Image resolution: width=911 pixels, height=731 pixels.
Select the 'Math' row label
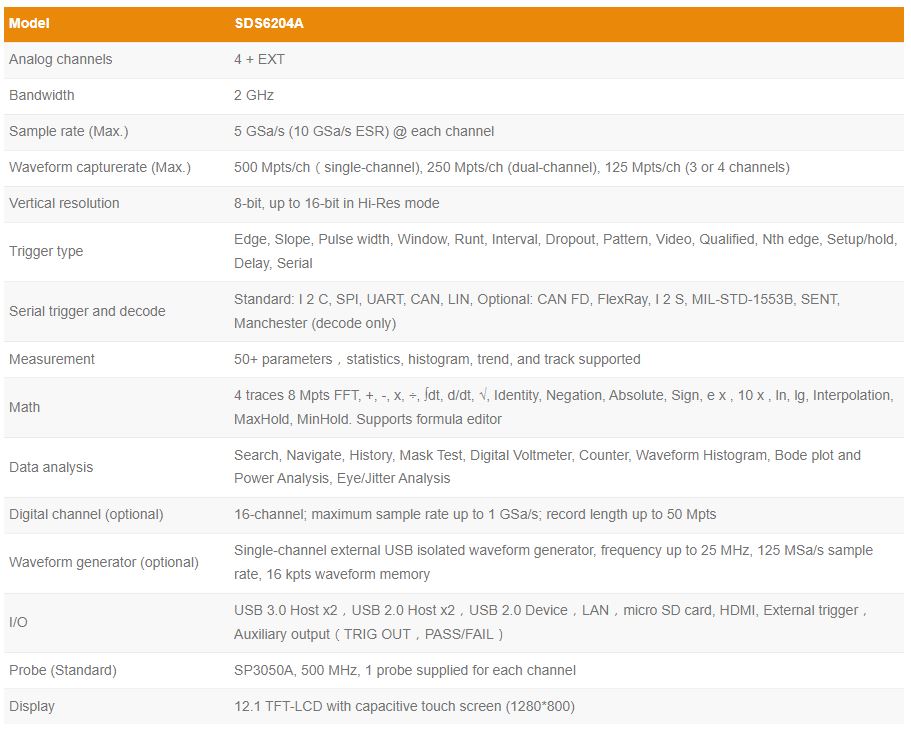(x=24, y=407)
